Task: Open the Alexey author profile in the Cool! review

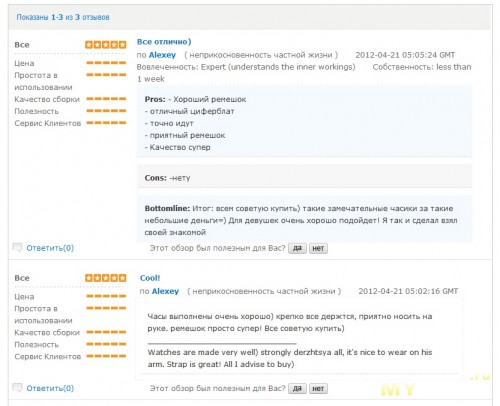Action: [165, 291]
